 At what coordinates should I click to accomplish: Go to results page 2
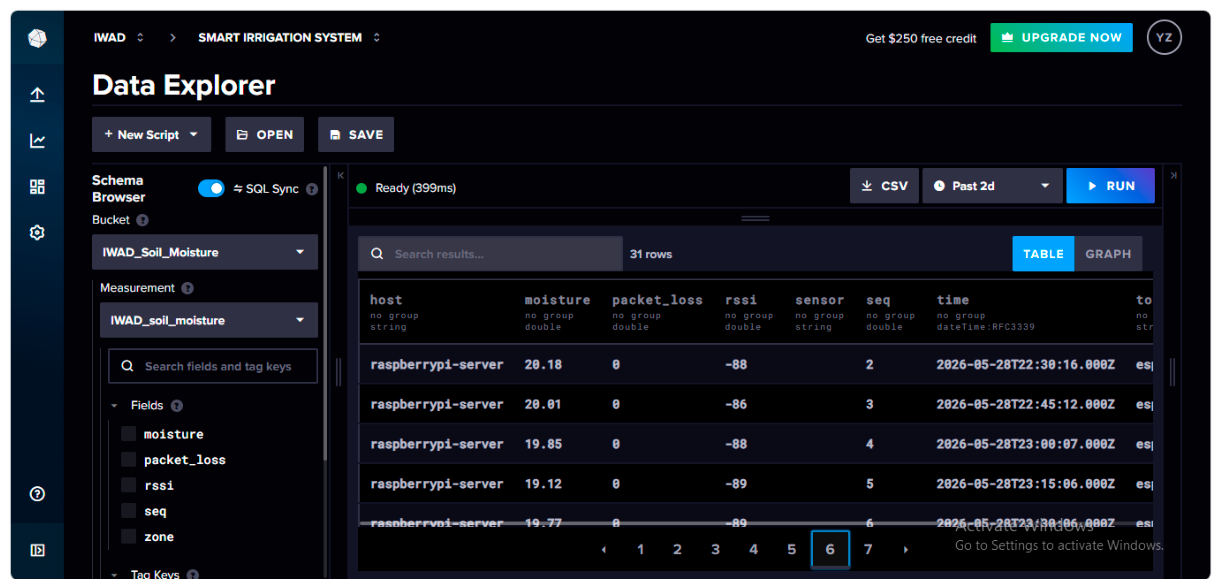point(677,550)
